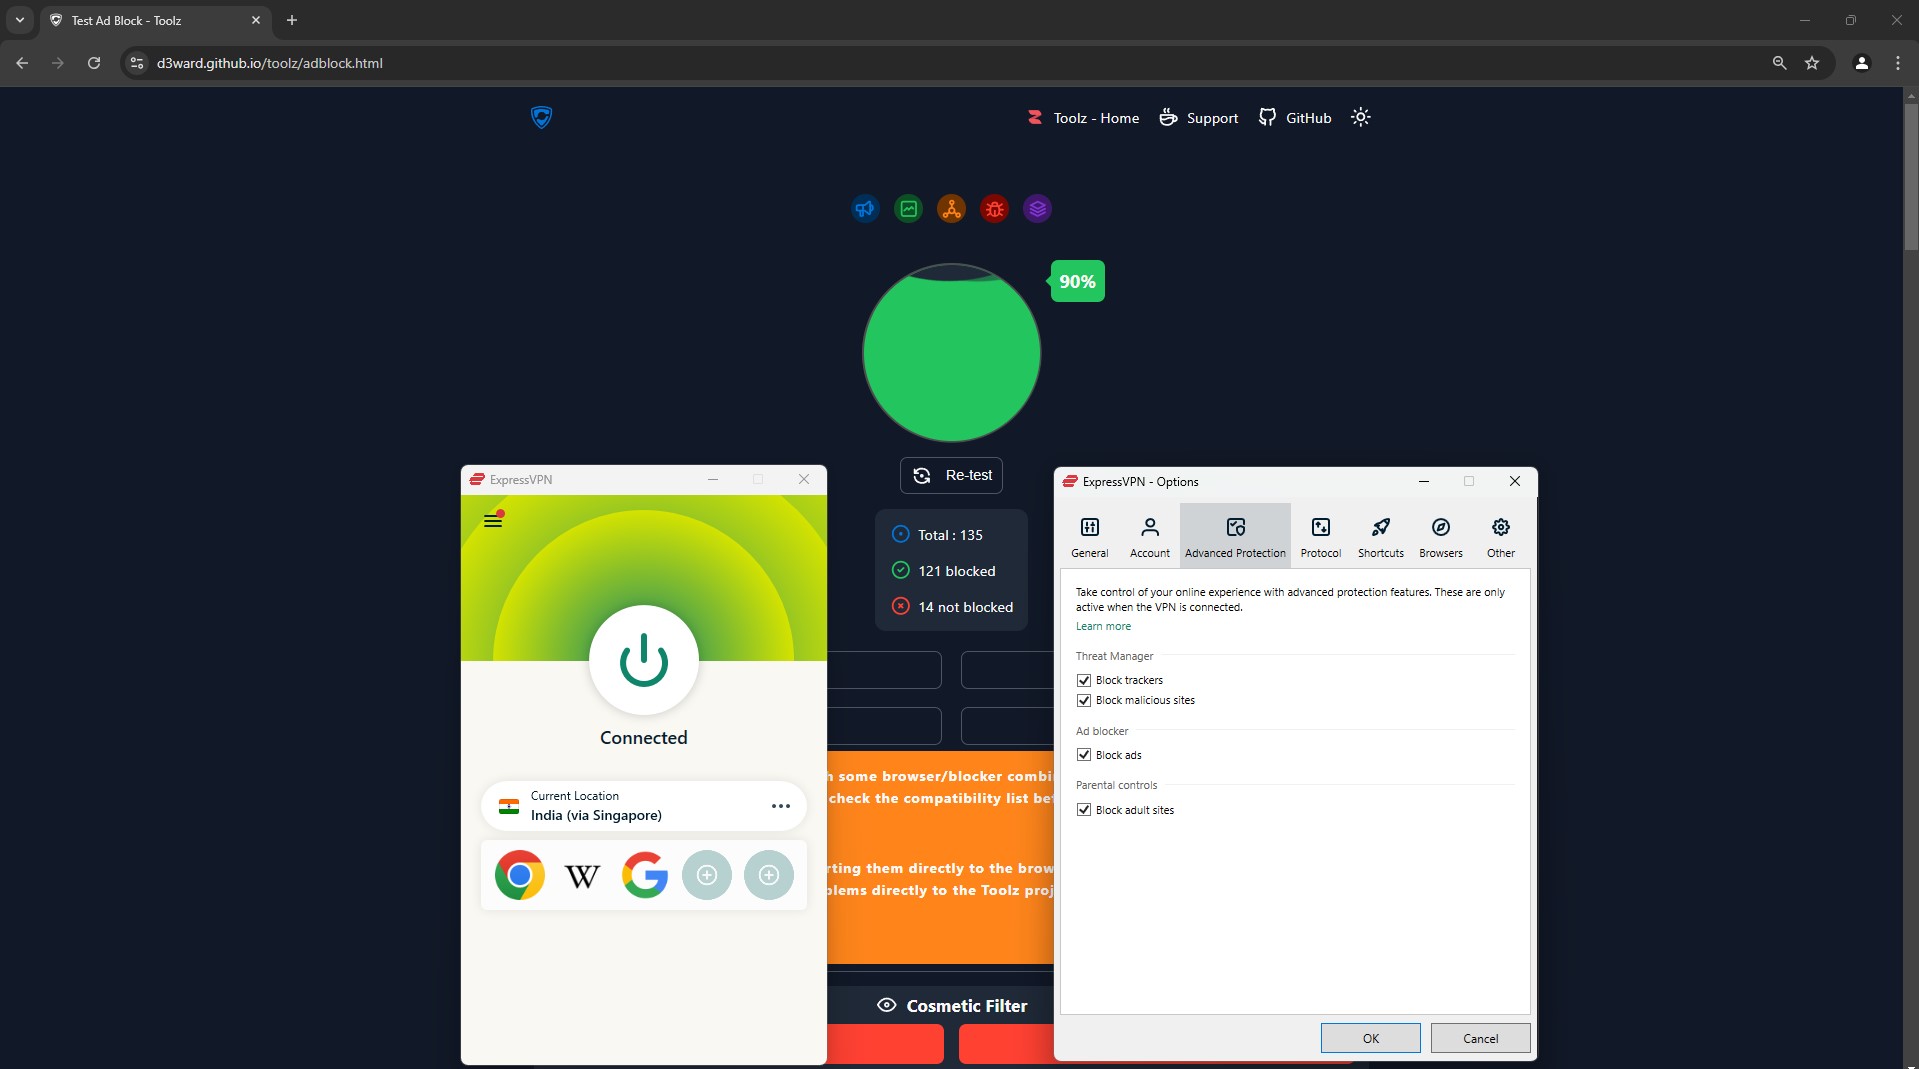This screenshot has height=1069, width=1919.
Task: Go back in Chrome
Action: [22, 63]
